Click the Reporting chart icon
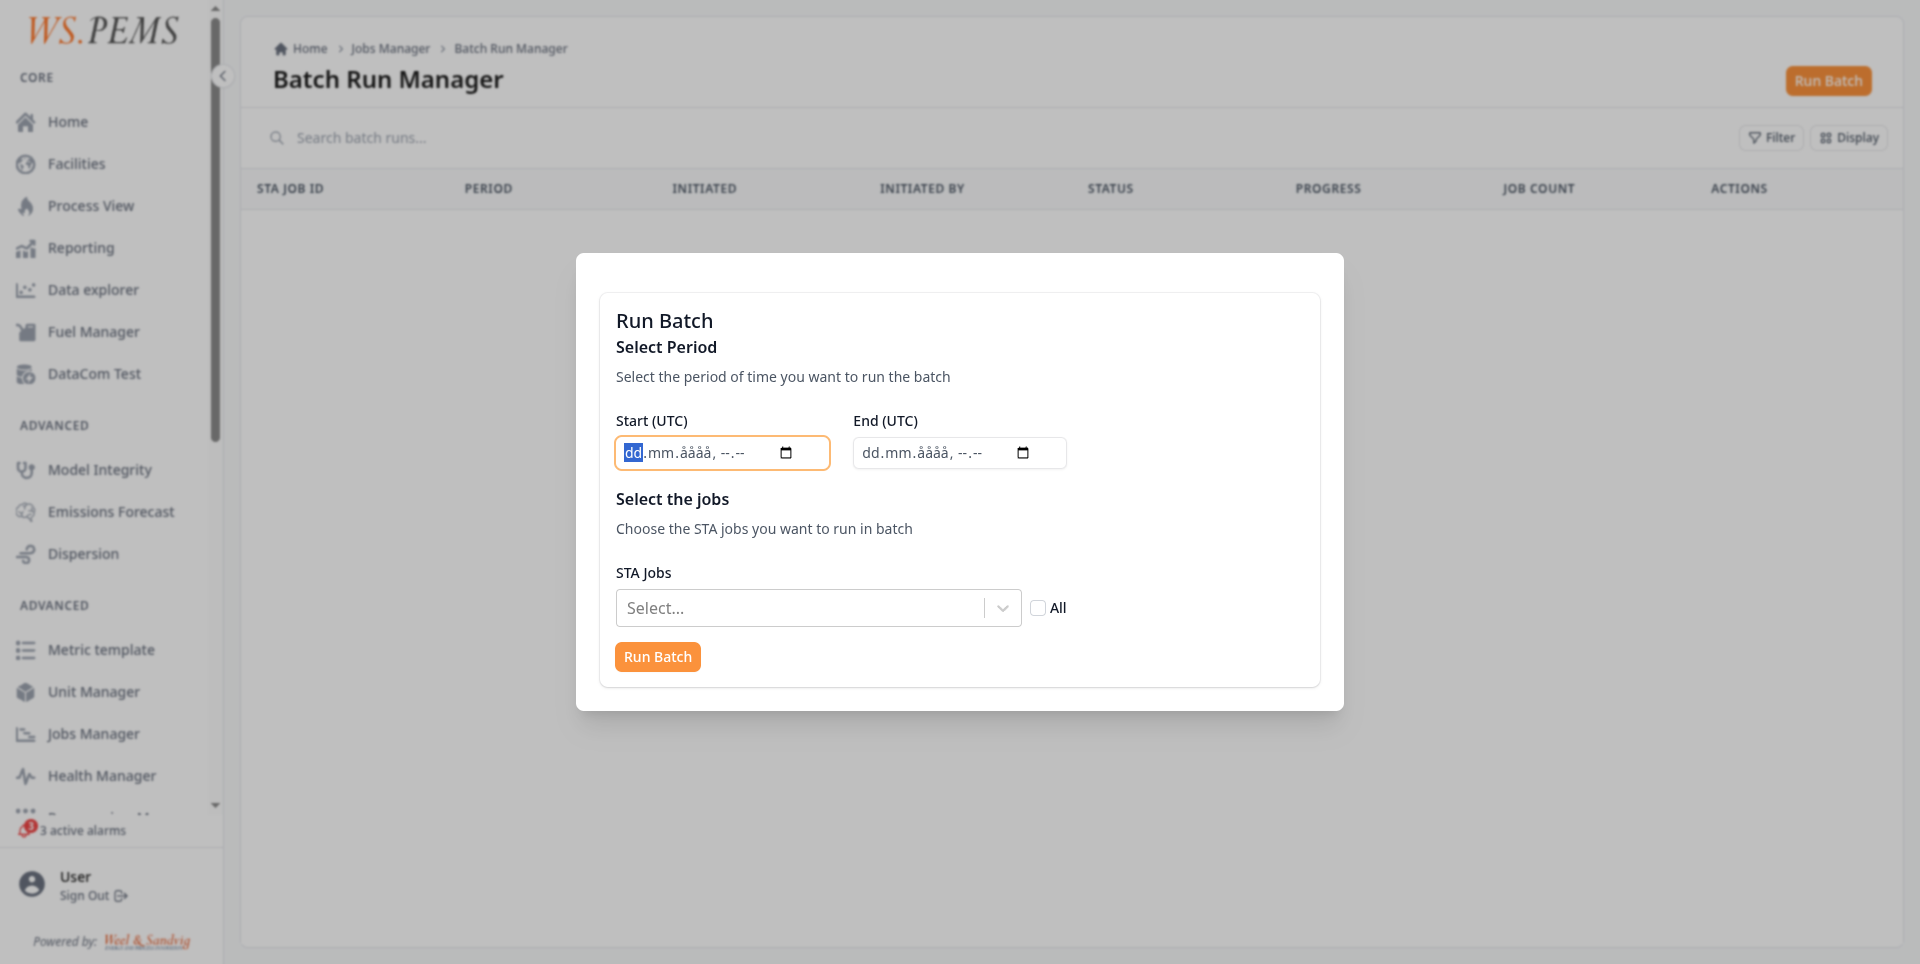1920x964 pixels. (26, 248)
